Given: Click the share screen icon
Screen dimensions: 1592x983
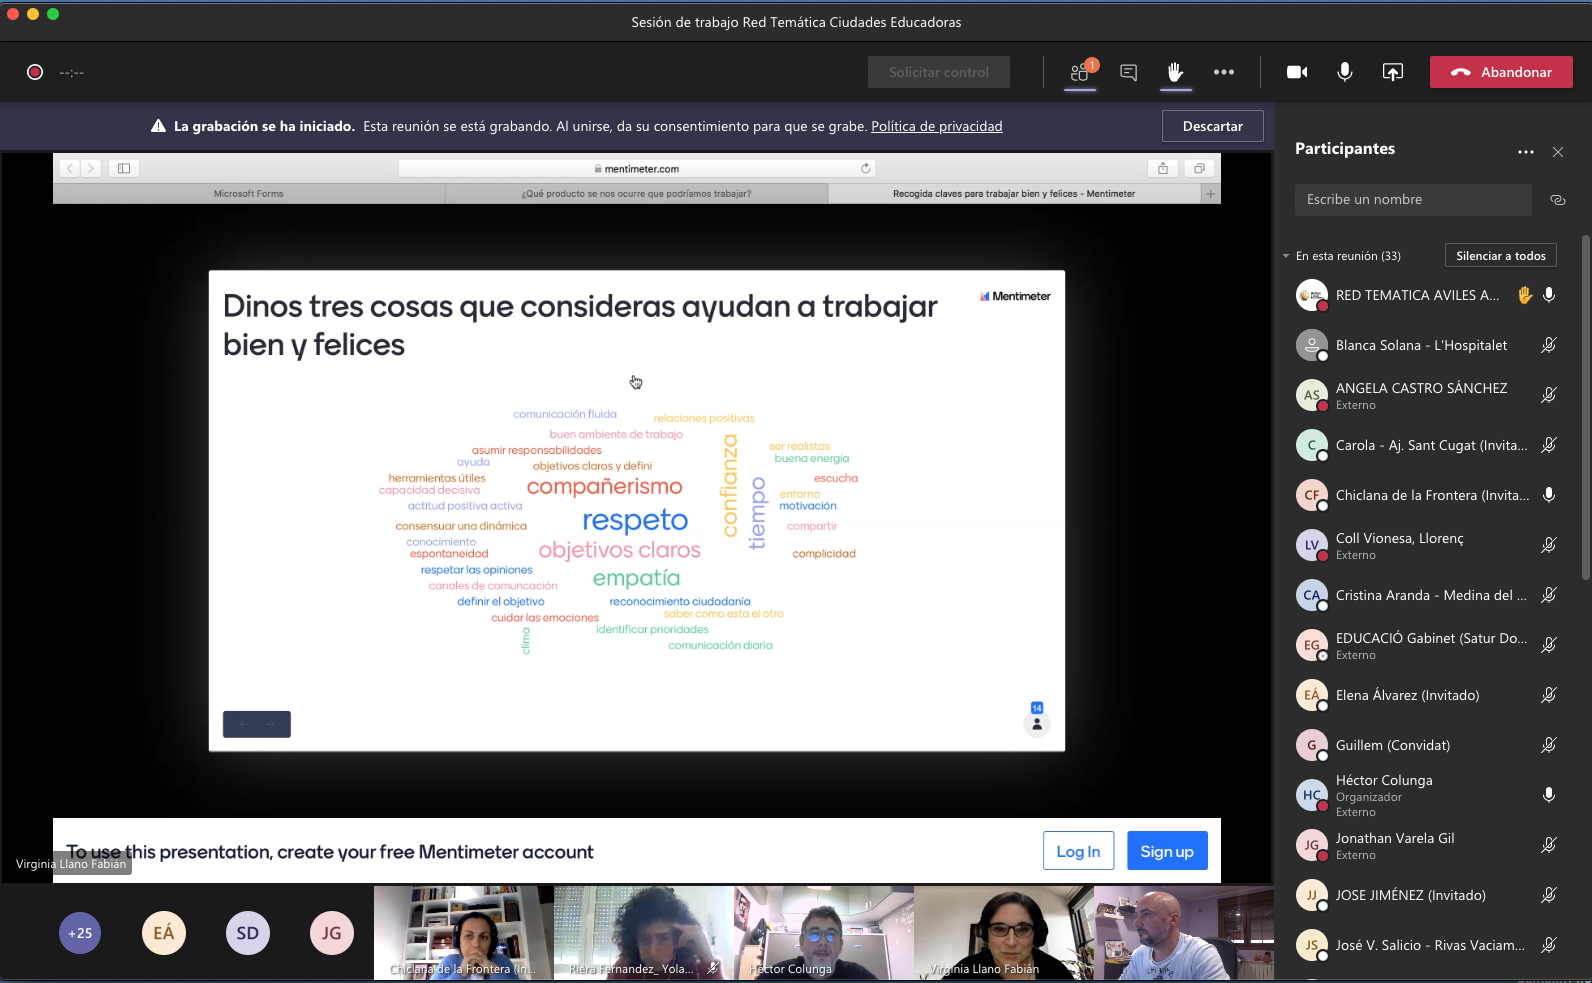Looking at the screenshot, I should (1392, 72).
